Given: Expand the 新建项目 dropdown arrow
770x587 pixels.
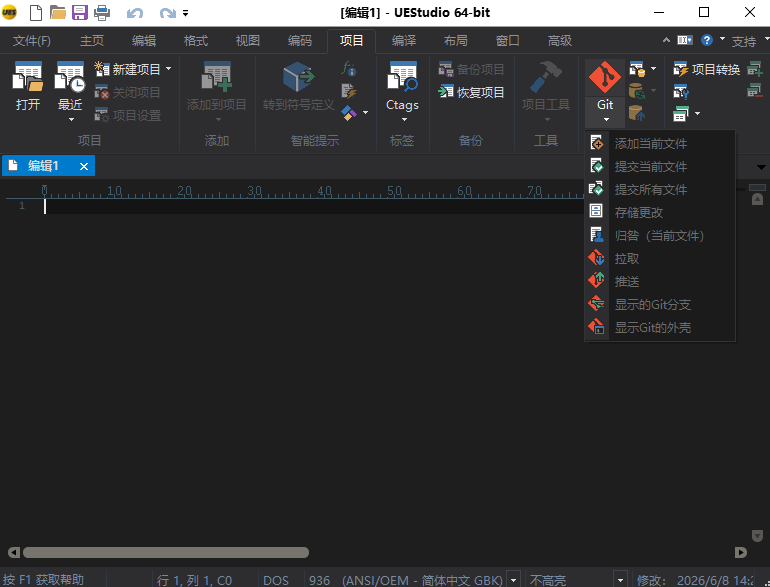Looking at the screenshot, I should point(168,69).
